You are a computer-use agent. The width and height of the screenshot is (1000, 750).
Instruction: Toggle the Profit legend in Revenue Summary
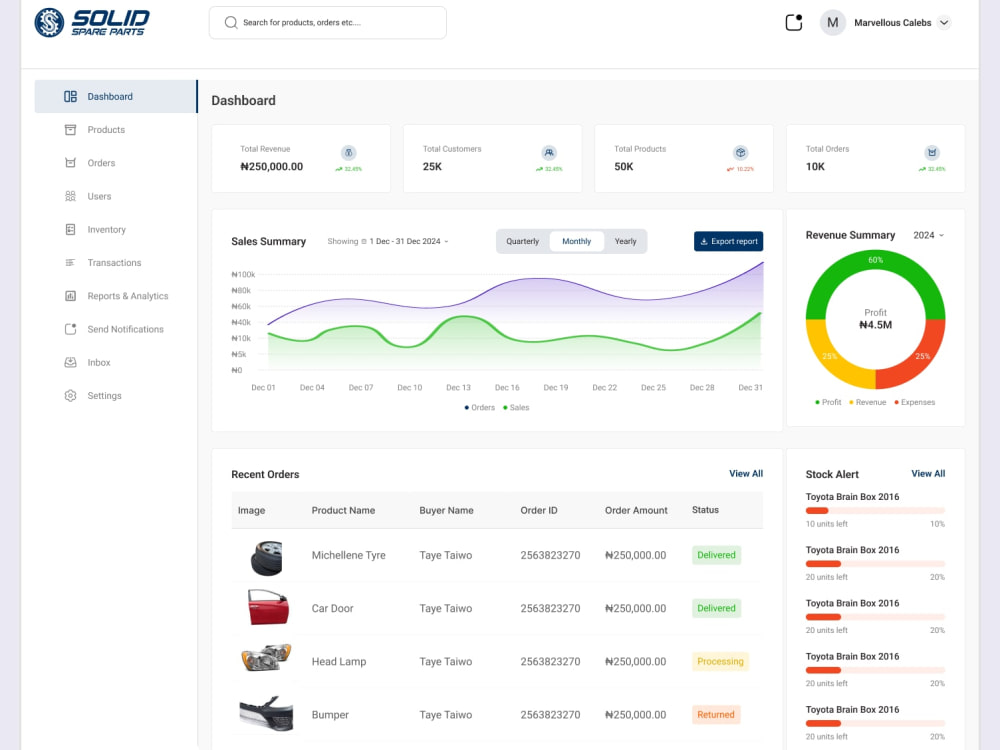pos(828,402)
